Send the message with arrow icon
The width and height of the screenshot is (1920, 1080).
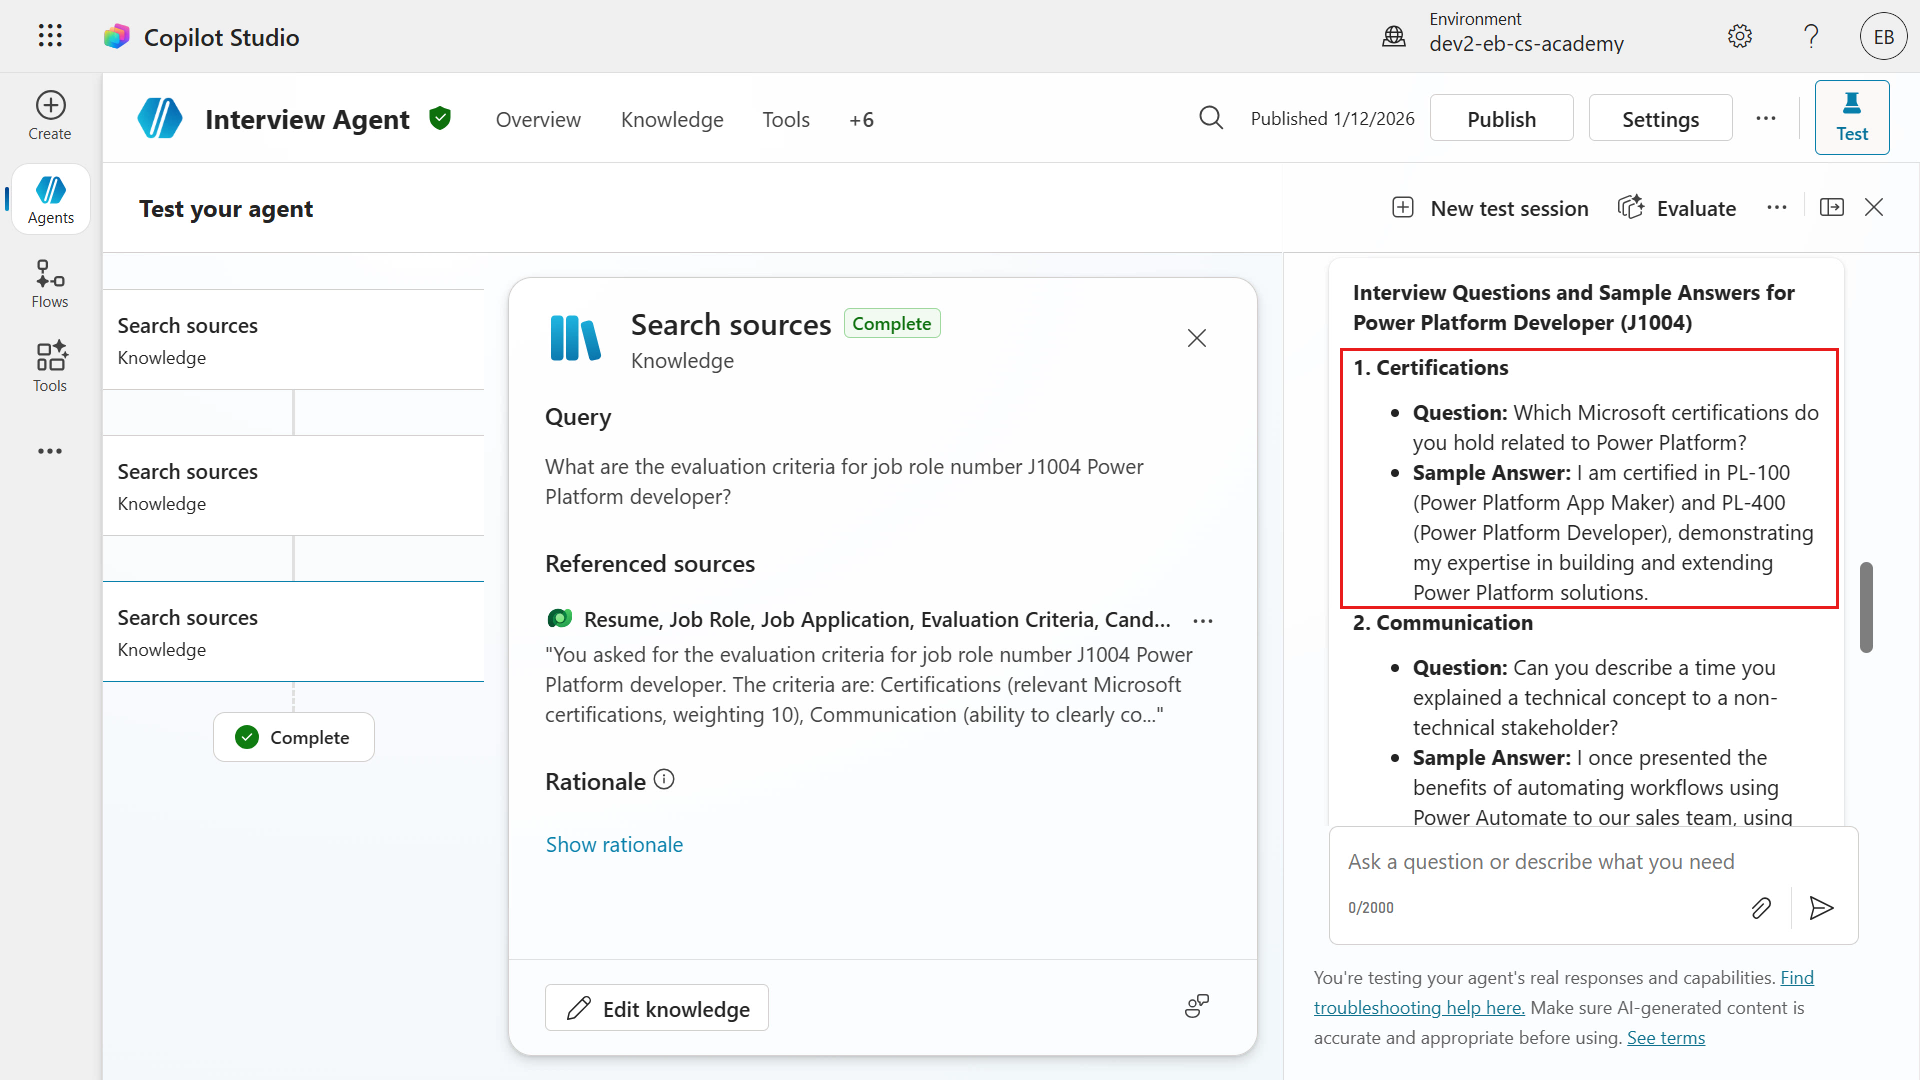[1821, 907]
